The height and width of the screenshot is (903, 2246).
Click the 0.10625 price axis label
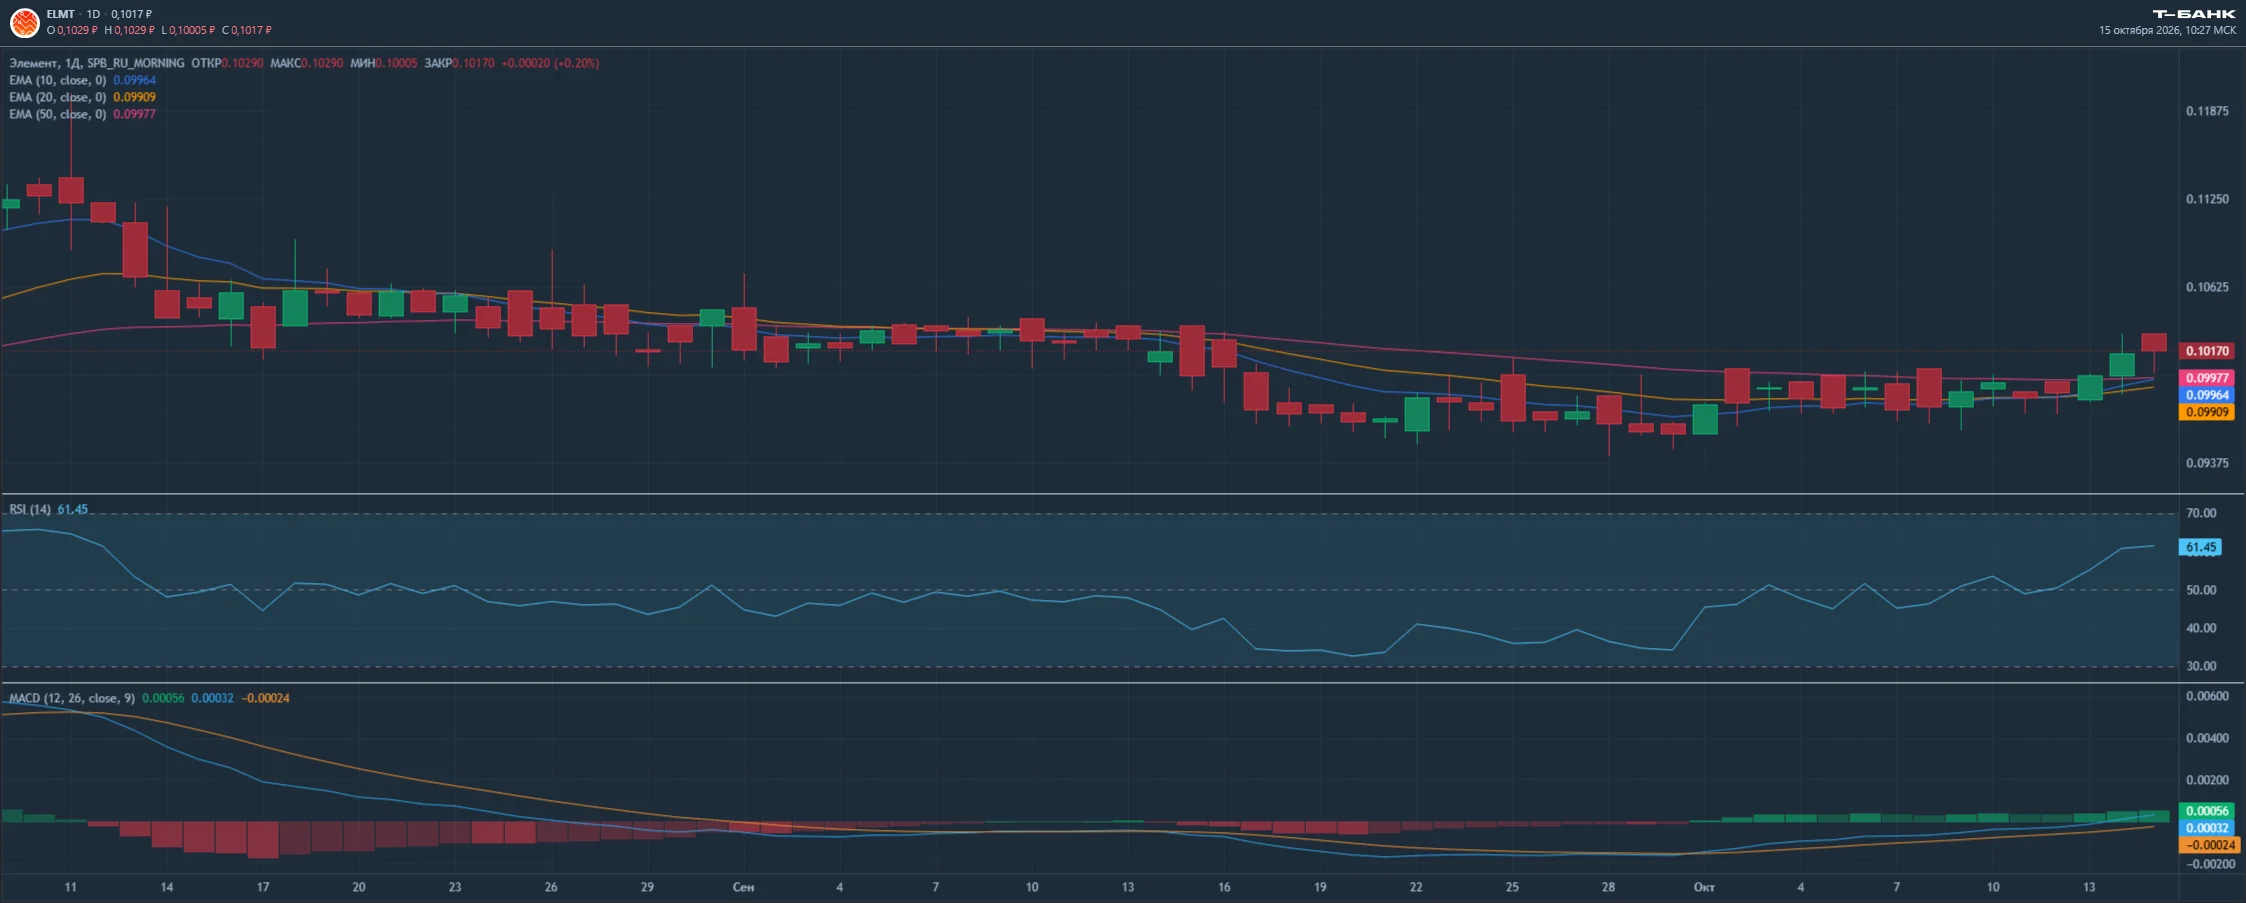[2207, 287]
